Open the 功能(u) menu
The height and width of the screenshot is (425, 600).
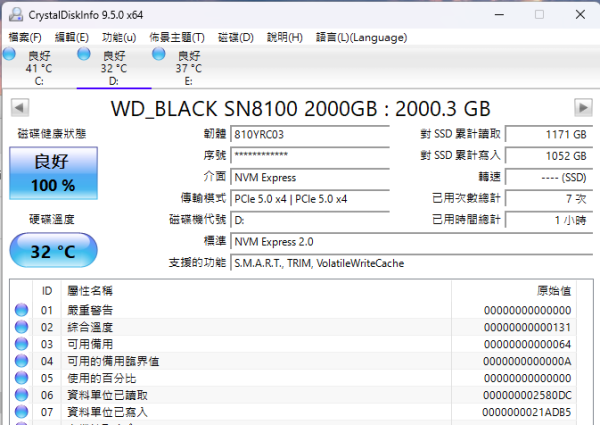pyautogui.click(x=119, y=37)
